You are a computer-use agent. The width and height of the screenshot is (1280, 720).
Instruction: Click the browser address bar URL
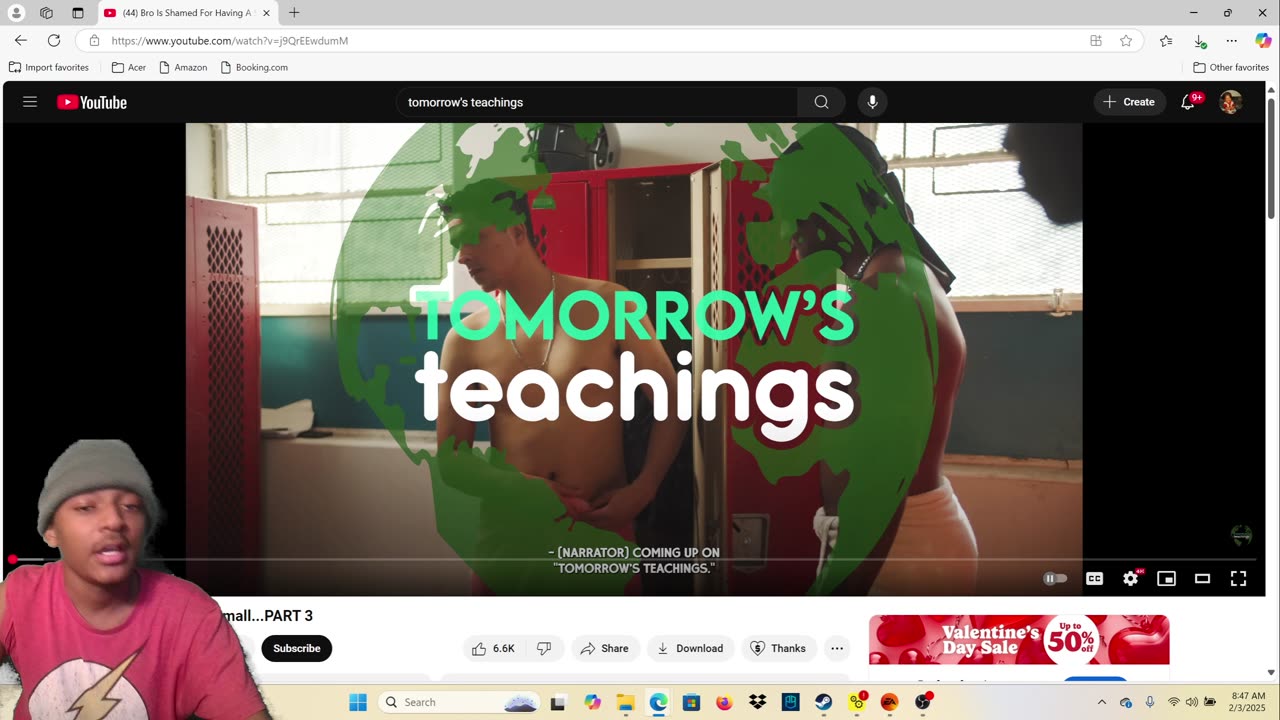[229, 41]
